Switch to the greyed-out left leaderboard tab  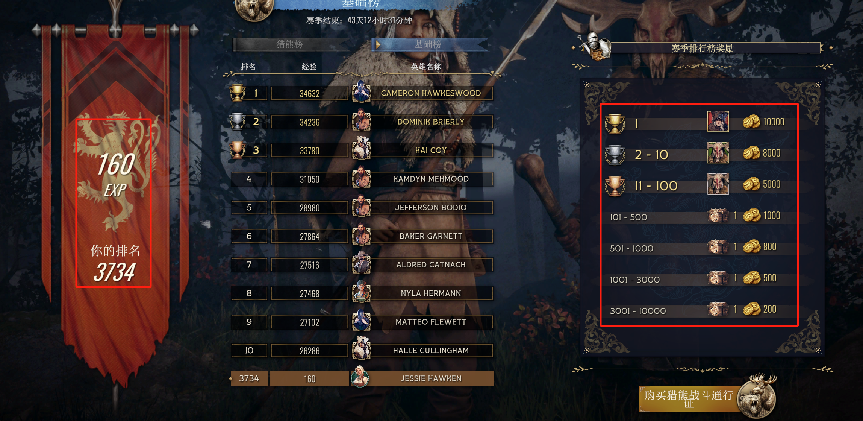[290, 45]
